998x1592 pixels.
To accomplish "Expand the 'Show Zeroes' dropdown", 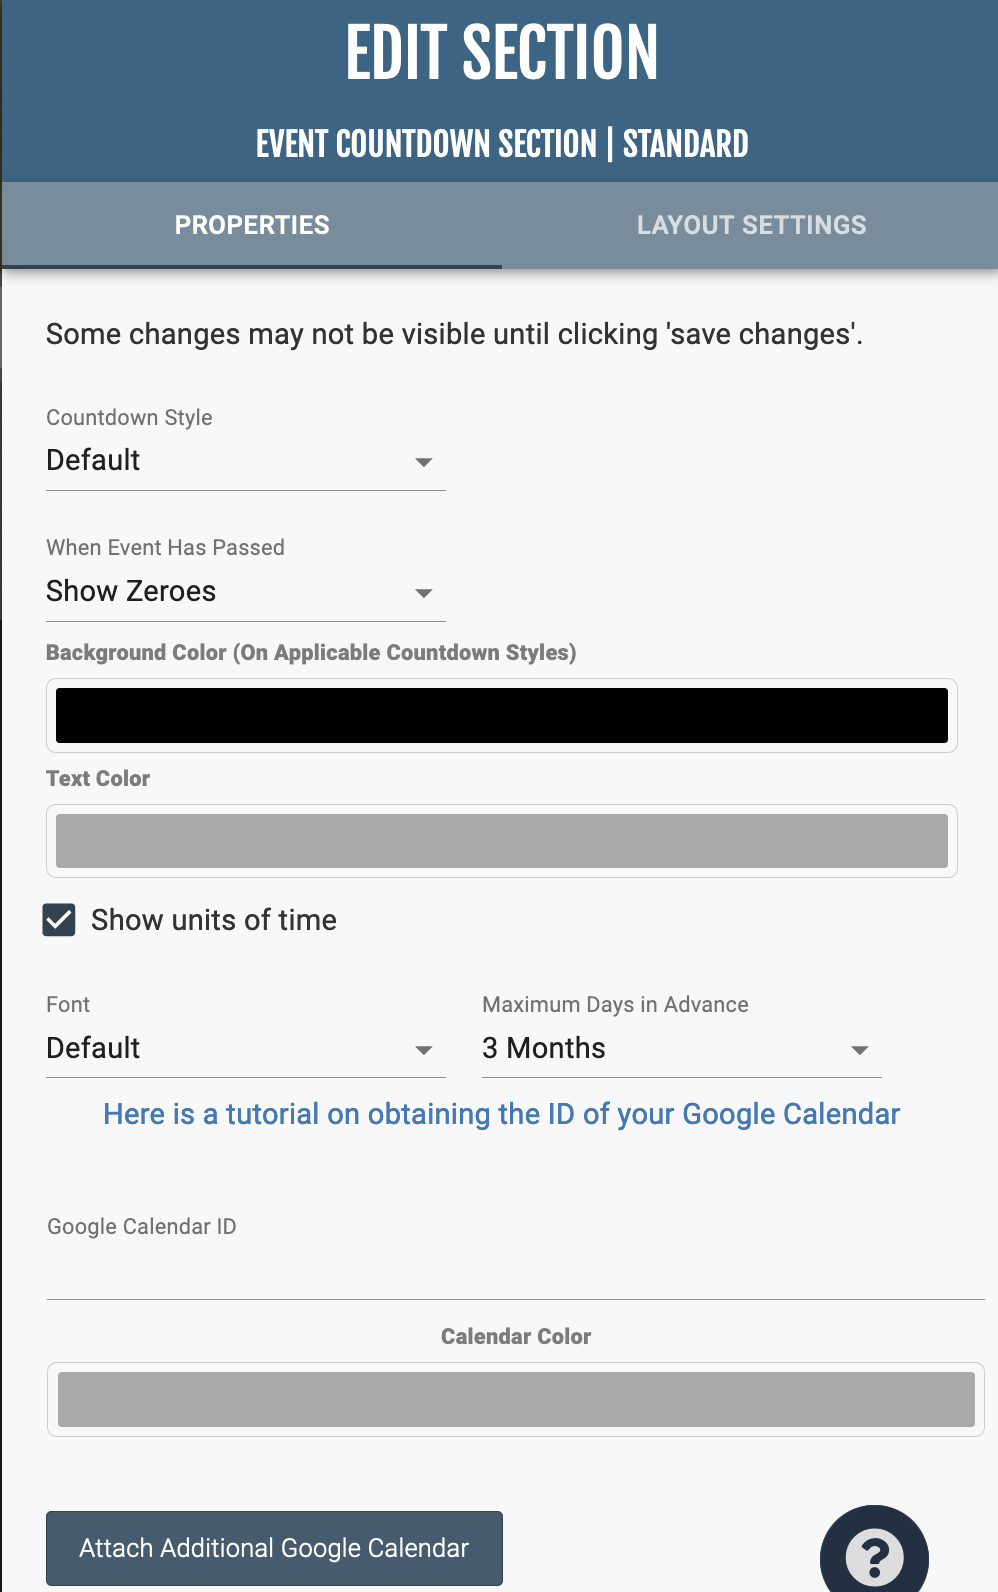I will [x=230, y=592].
